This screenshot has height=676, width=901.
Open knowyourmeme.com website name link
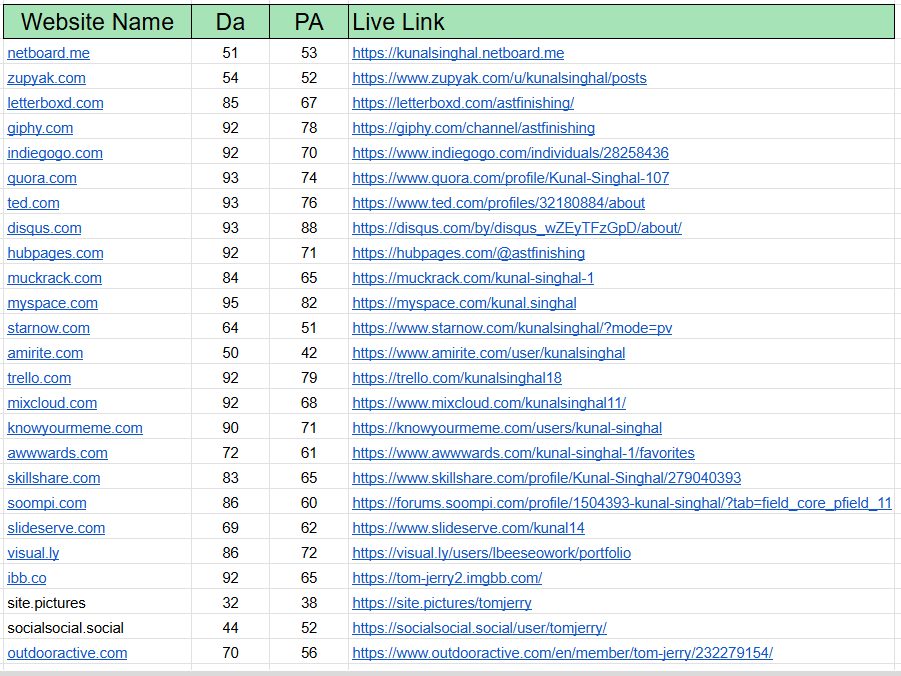[x=75, y=428]
